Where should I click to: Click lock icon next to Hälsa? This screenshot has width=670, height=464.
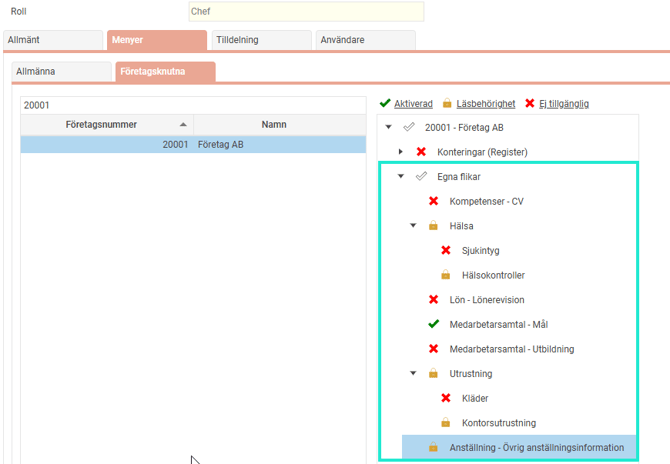pos(434,226)
